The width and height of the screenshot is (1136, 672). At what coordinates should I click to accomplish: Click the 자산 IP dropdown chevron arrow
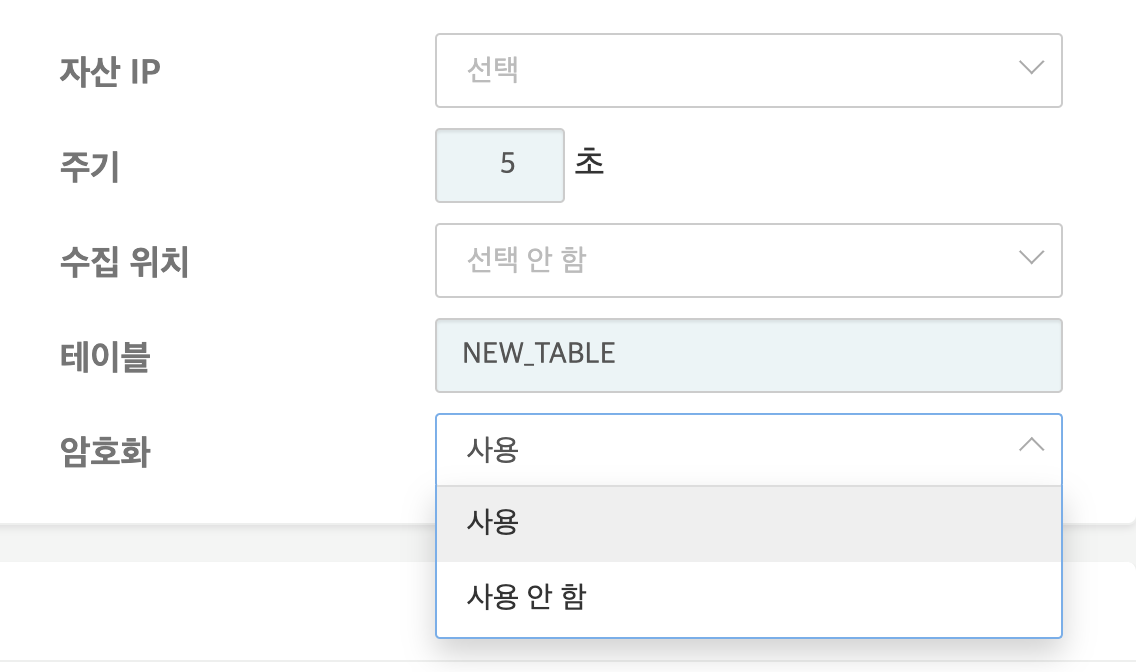click(1031, 69)
